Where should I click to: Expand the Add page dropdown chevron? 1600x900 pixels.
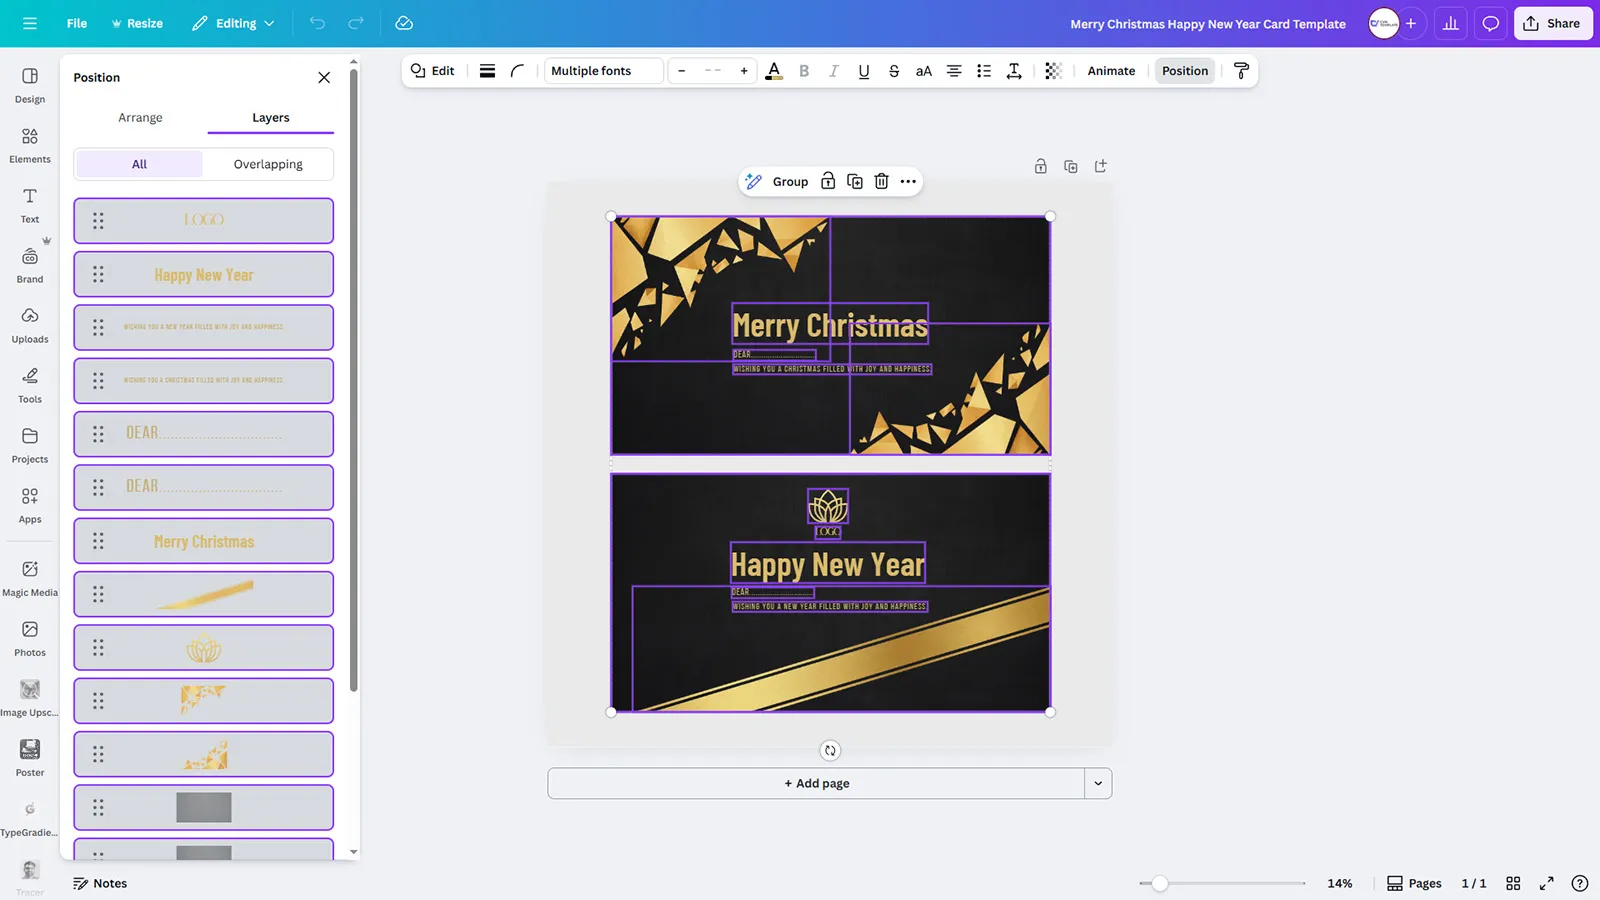point(1098,783)
